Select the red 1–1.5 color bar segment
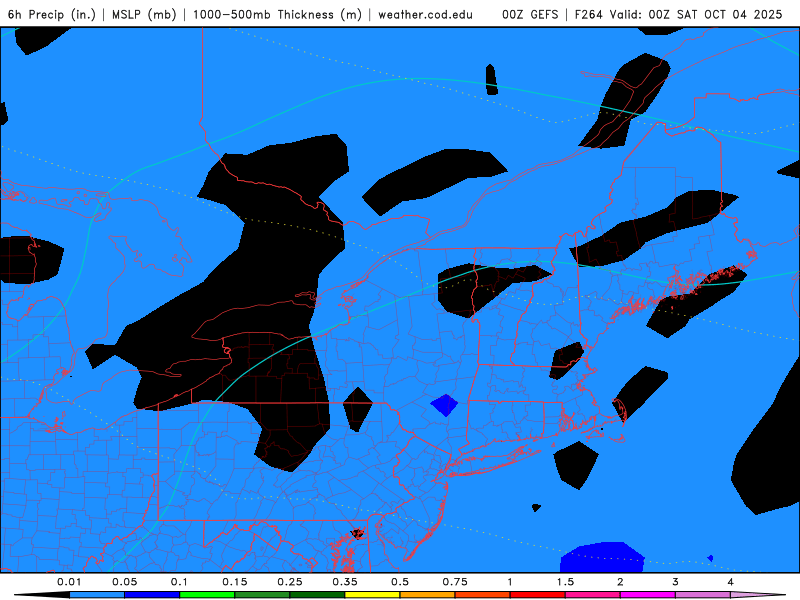The height and width of the screenshot is (600, 800). coord(538,595)
